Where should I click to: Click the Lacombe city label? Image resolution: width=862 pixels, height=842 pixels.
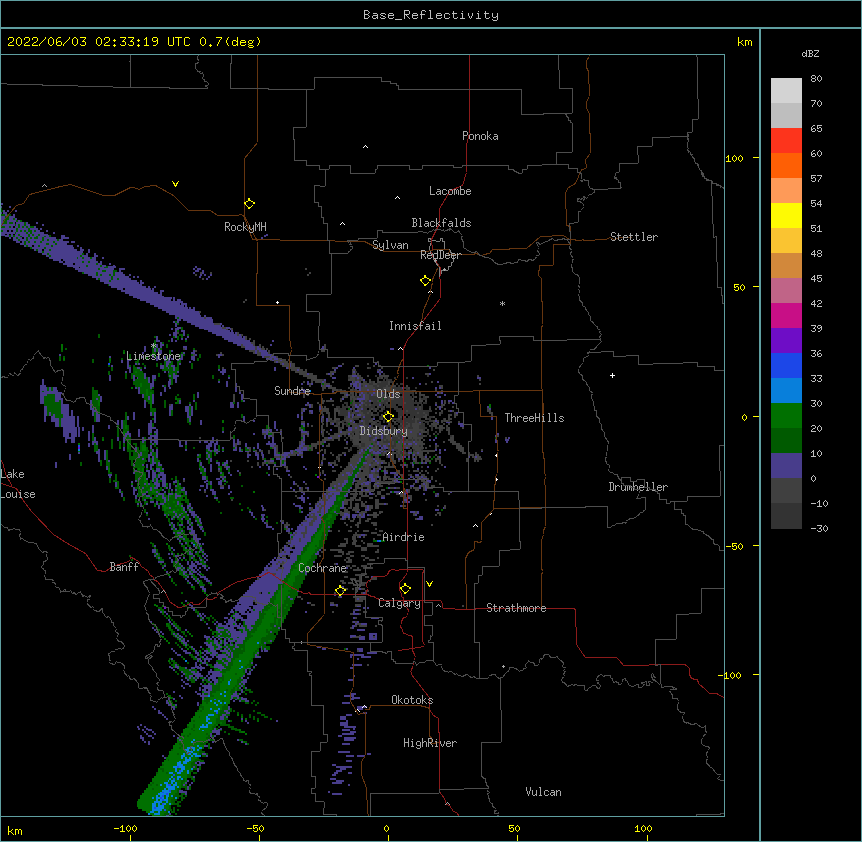point(450,191)
